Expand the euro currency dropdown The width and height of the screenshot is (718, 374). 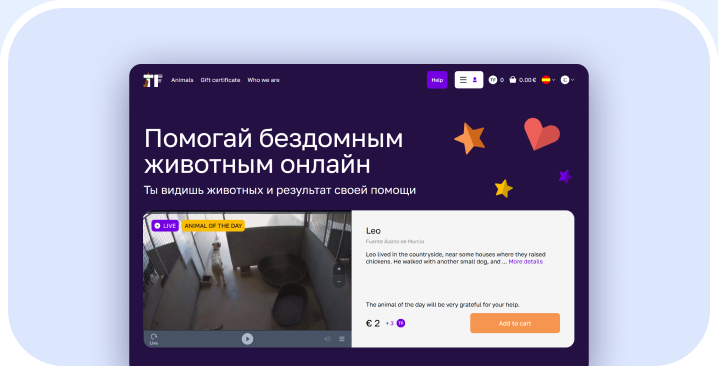click(567, 80)
